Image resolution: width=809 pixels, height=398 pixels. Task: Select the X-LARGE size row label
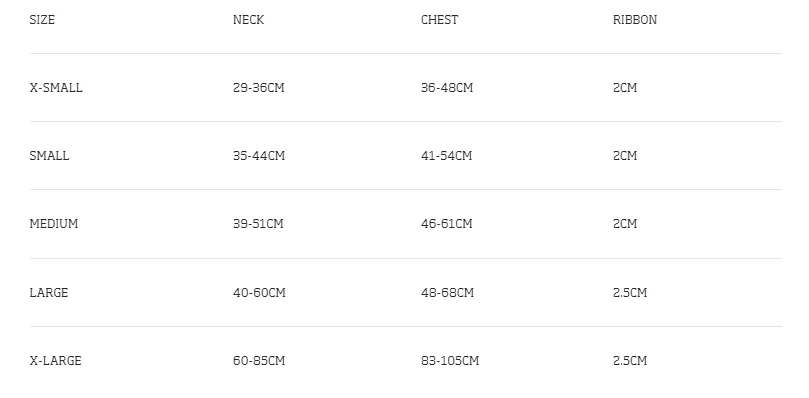tap(55, 361)
